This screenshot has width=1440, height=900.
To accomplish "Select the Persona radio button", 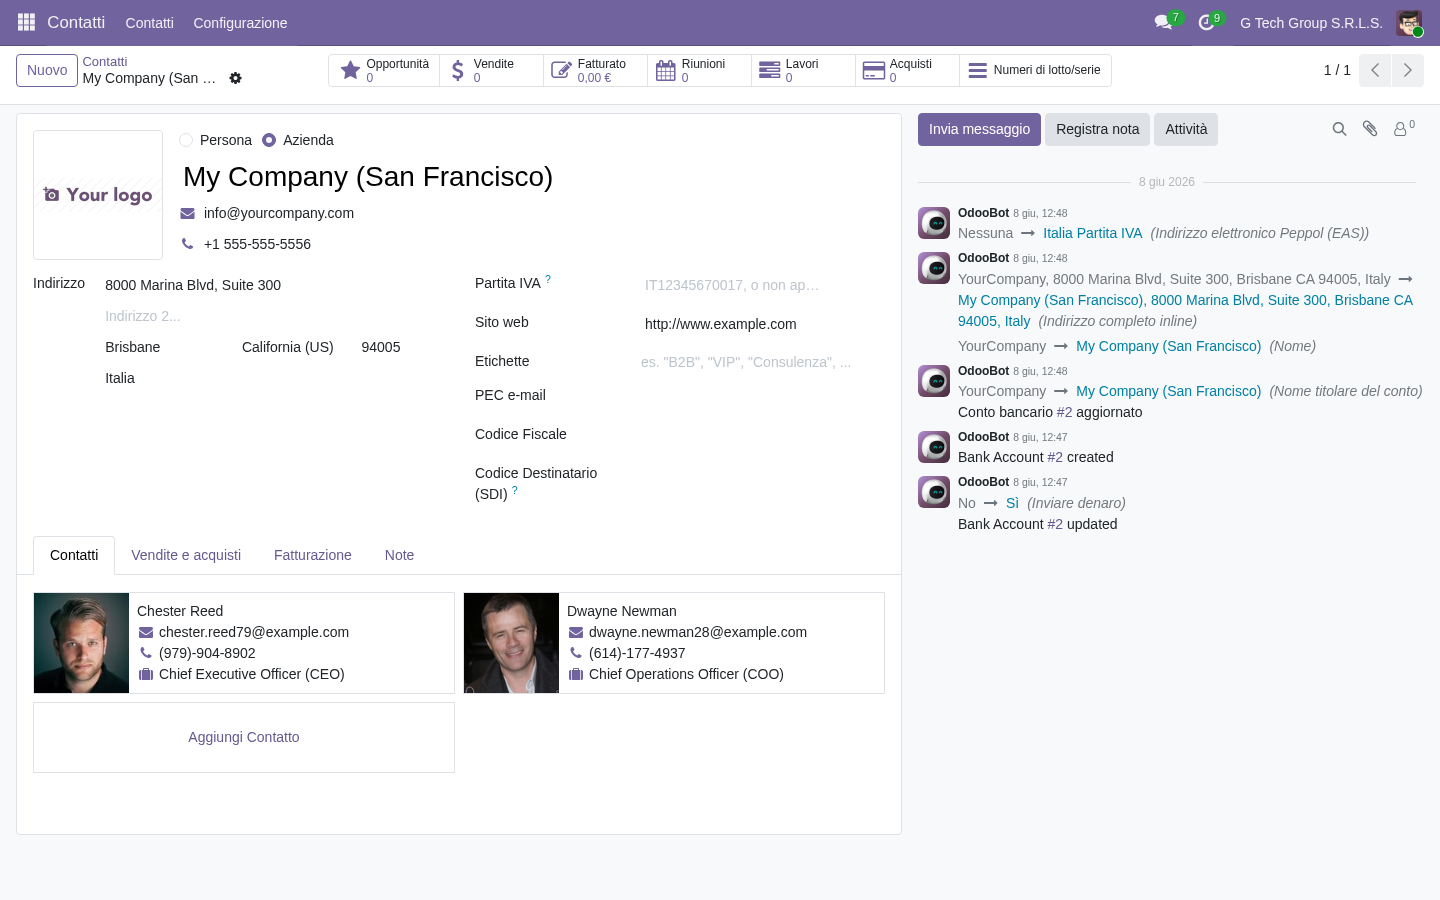I will 186,140.
